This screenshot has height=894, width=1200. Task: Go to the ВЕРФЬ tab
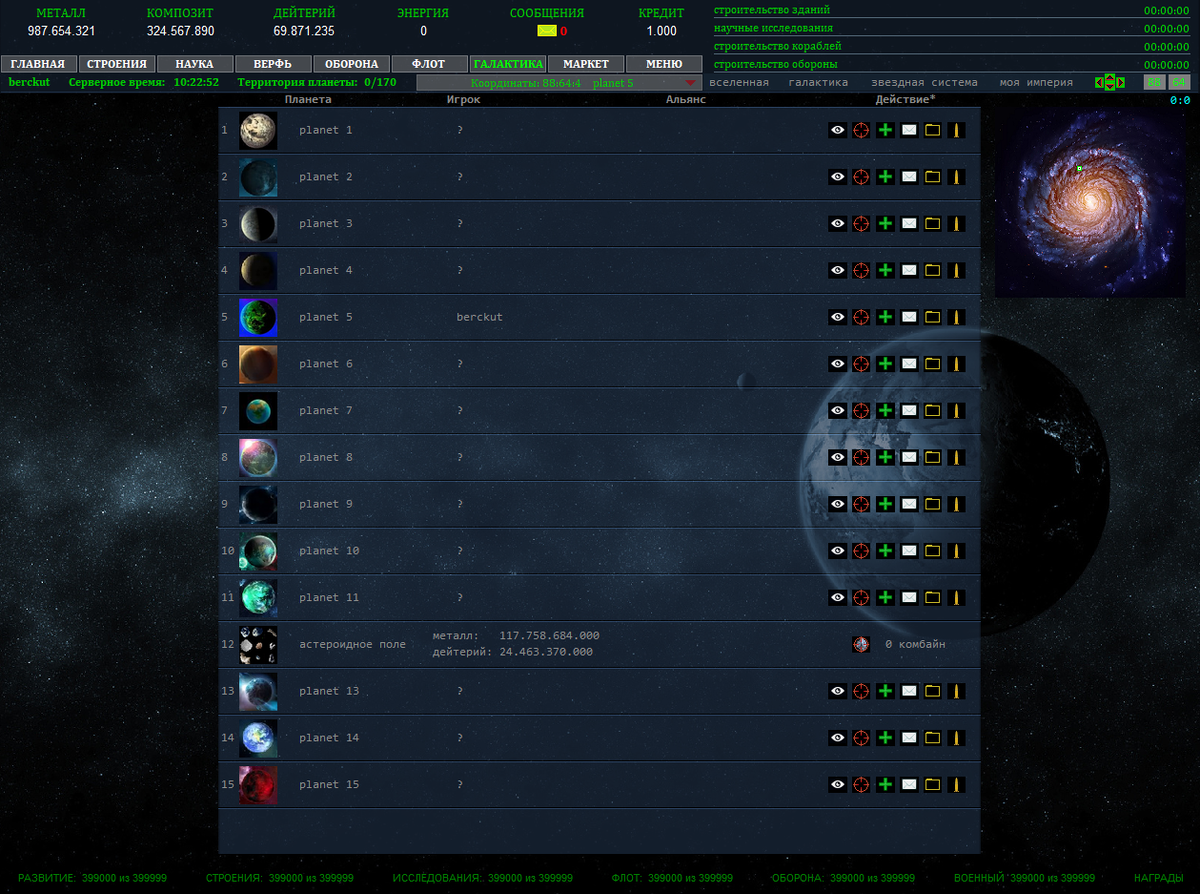pyautogui.click(x=272, y=64)
